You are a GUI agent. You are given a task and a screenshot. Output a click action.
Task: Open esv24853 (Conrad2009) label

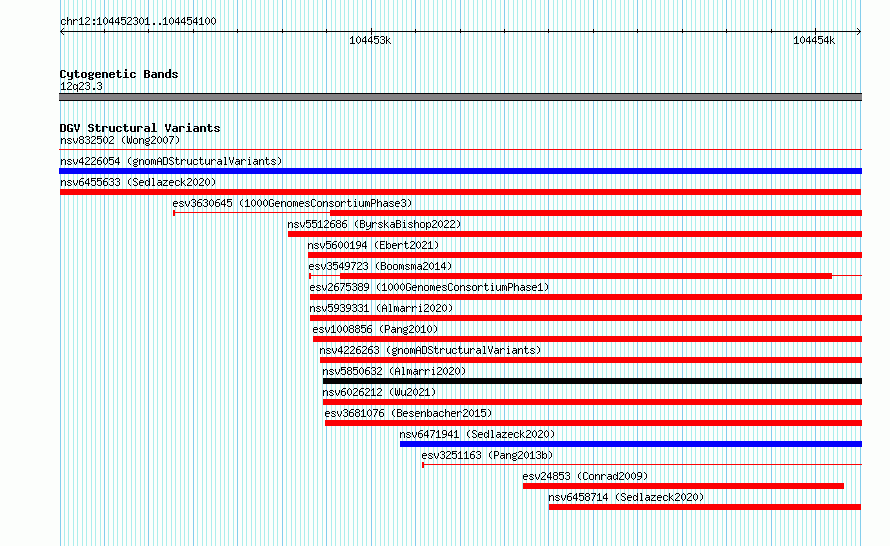coord(585,476)
